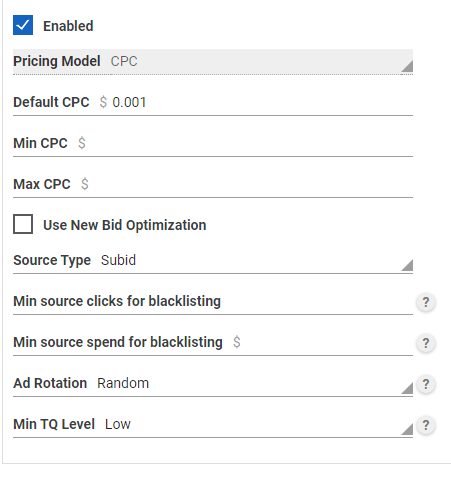
Task: Open help for Min source spend blacklisting
Action: pos(426,343)
